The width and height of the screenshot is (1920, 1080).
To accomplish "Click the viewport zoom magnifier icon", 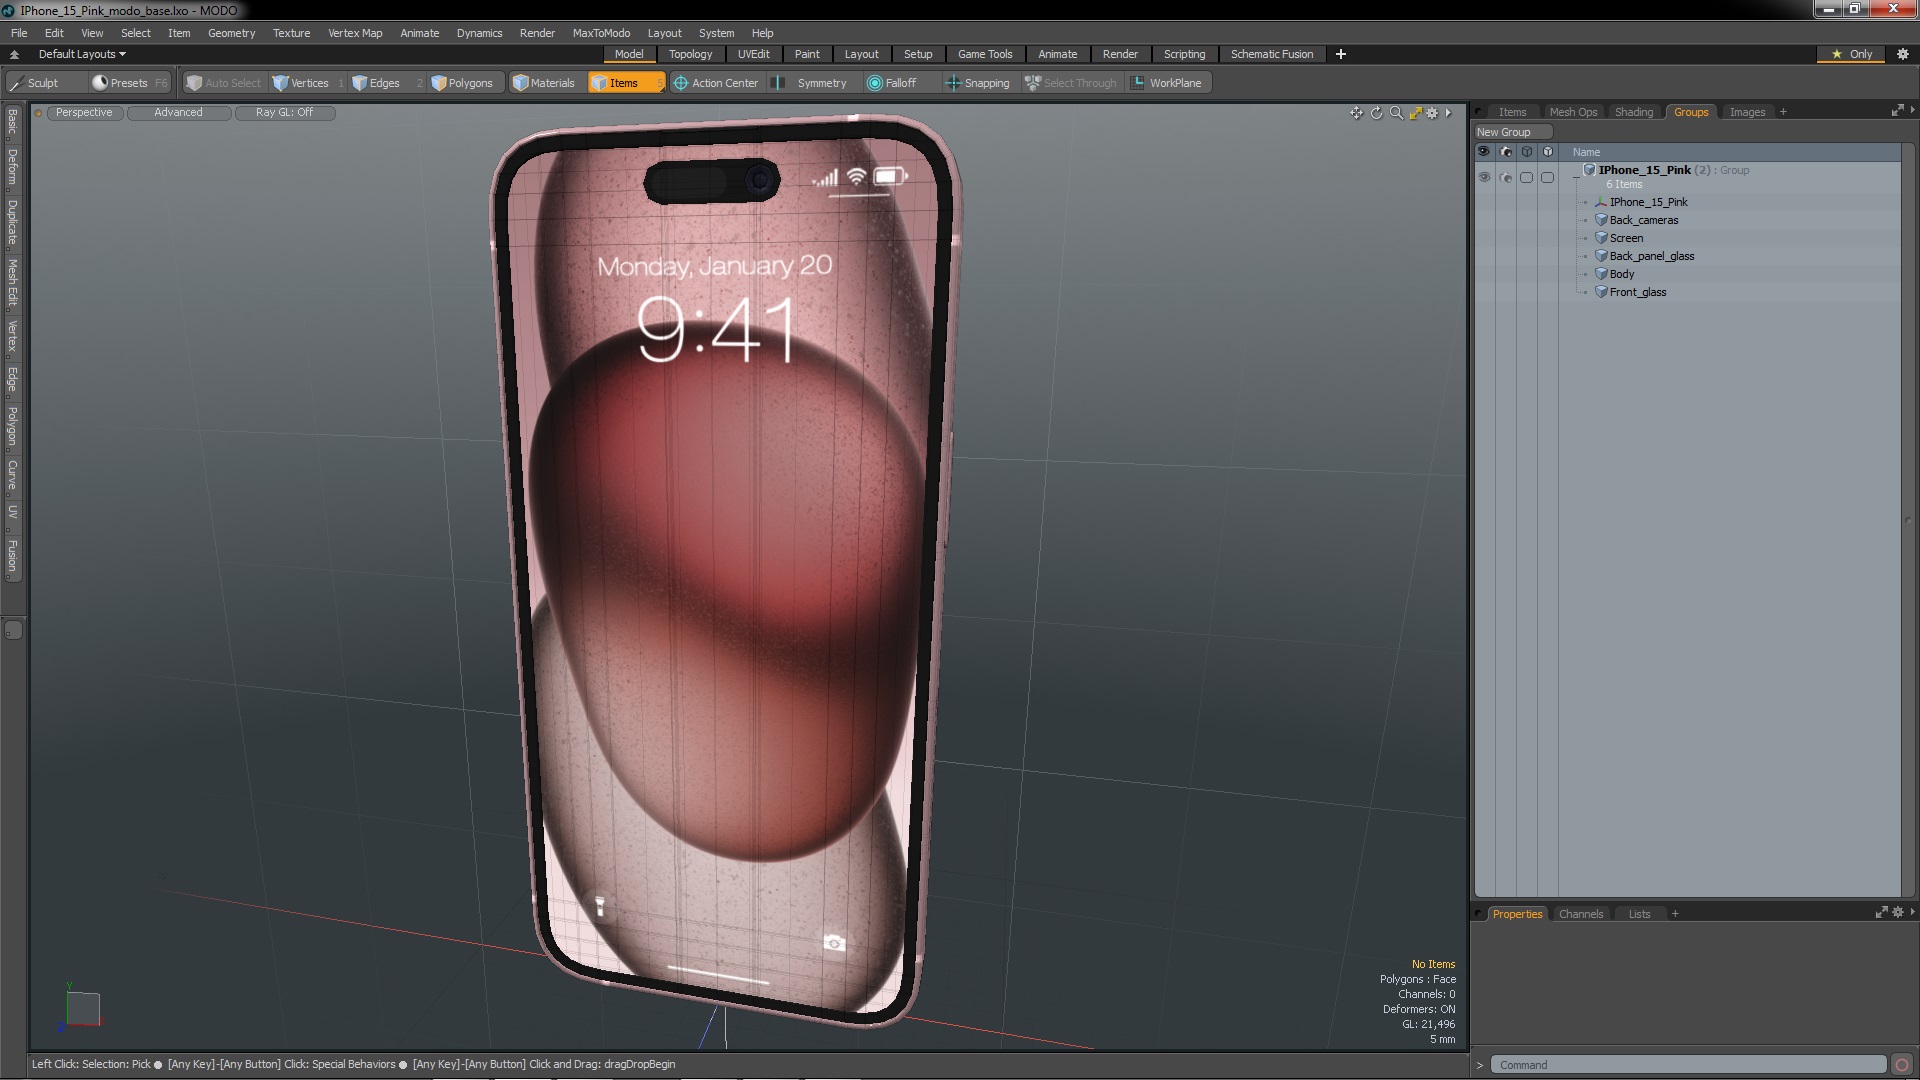I will (x=1396, y=113).
